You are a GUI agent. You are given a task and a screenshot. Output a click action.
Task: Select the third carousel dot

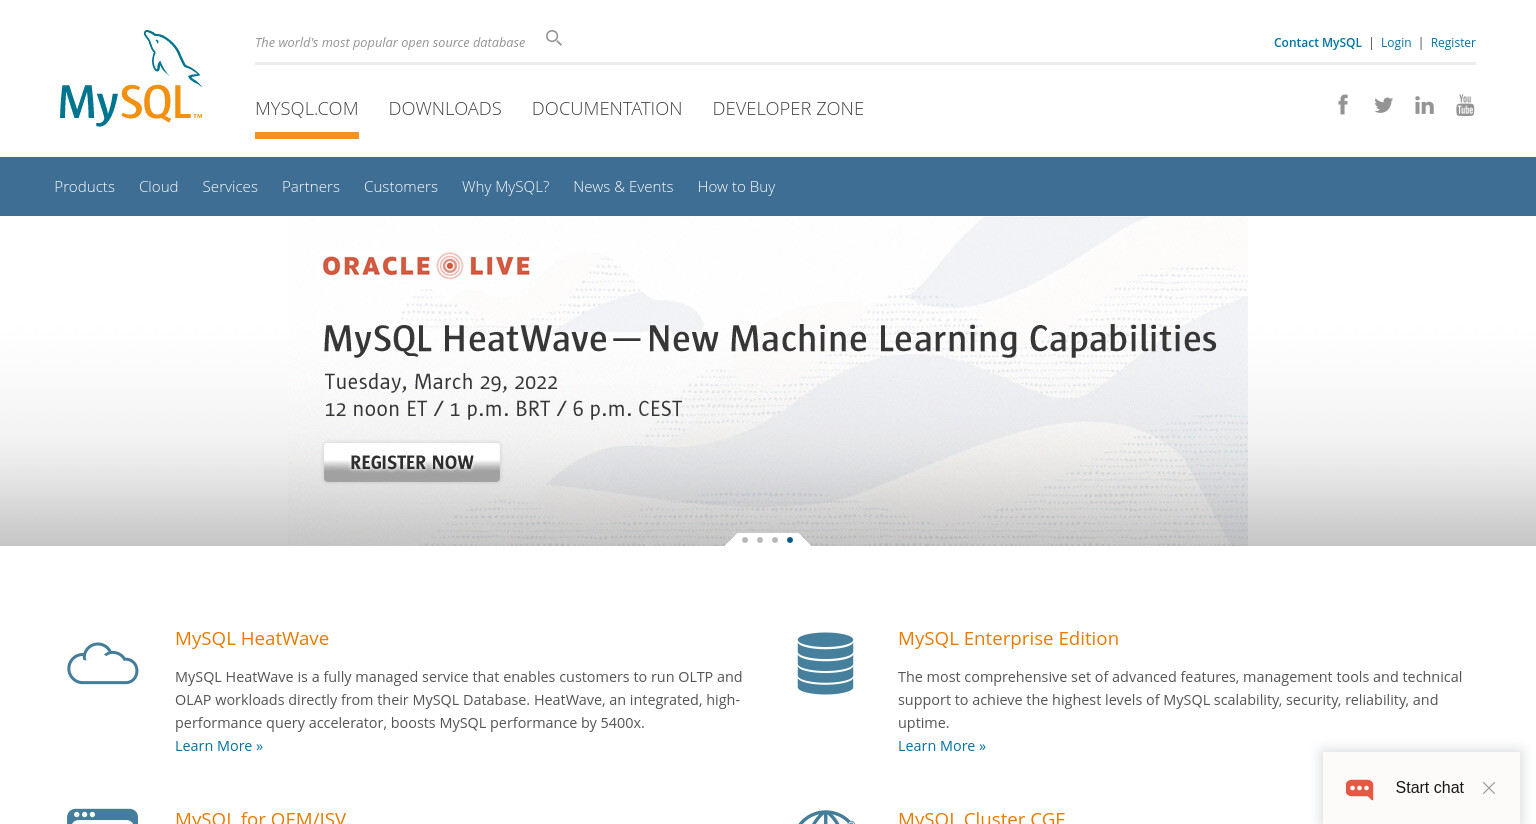pos(775,540)
